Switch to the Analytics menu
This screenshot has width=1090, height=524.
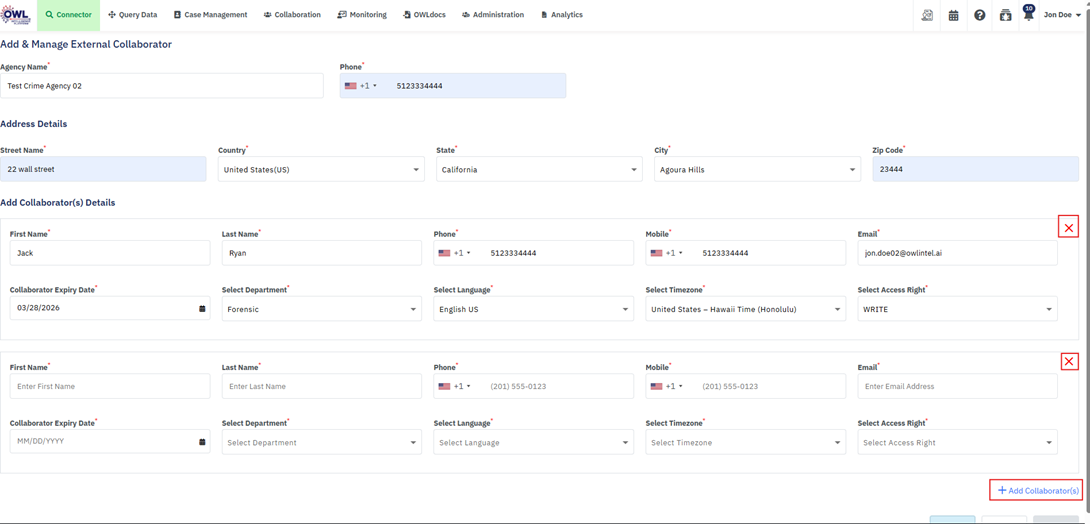562,15
